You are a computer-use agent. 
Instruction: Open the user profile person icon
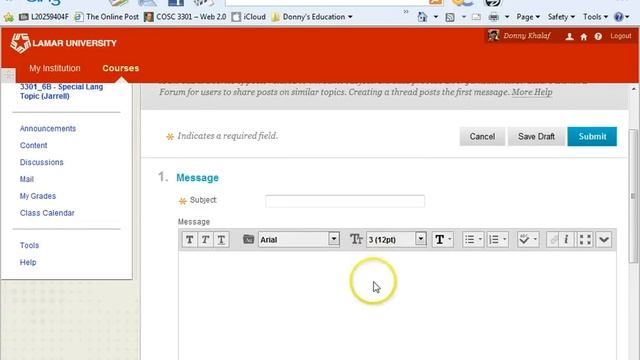[x=569, y=37]
